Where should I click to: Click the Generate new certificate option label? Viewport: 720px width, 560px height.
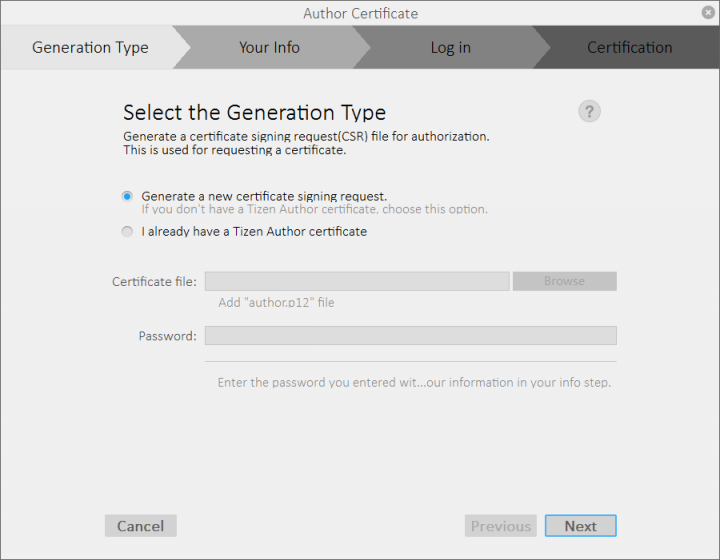pyautogui.click(x=264, y=196)
